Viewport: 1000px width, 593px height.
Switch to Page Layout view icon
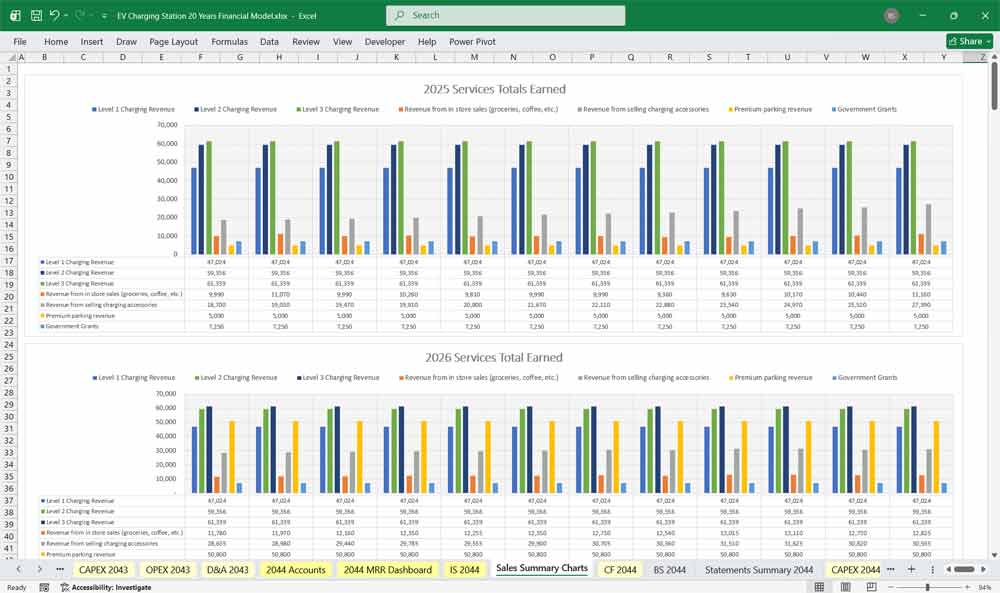(x=845, y=586)
